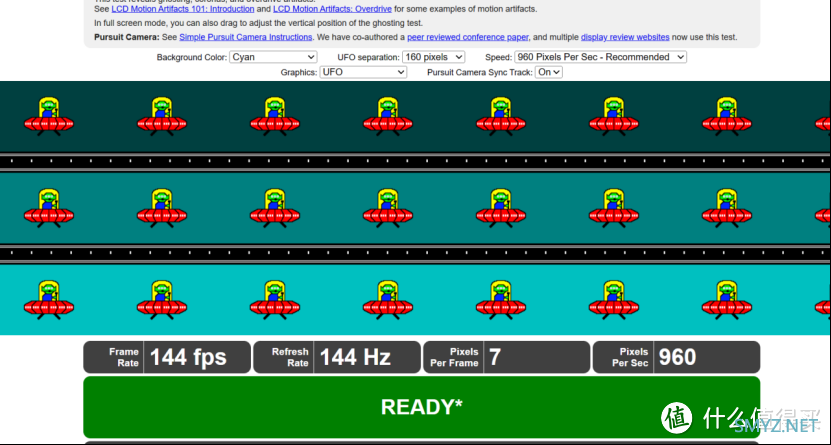Open Simple Pursuit Camera Instructions link
The image size is (831, 445).
(x=245, y=37)
